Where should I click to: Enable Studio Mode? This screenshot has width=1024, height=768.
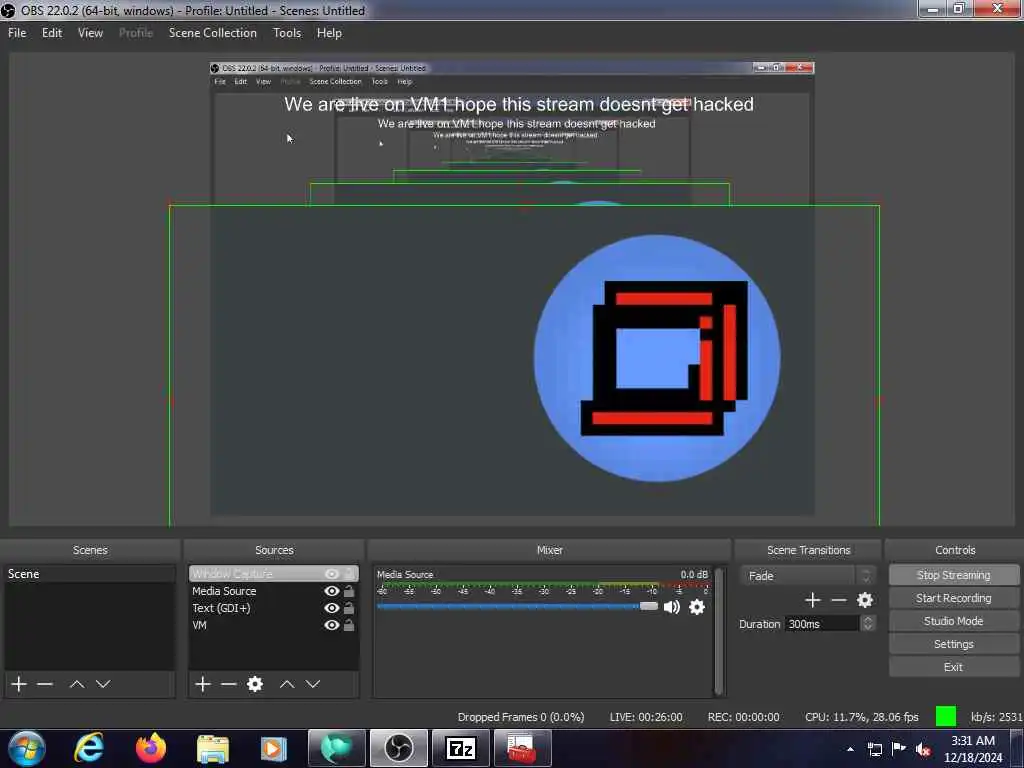953,621
